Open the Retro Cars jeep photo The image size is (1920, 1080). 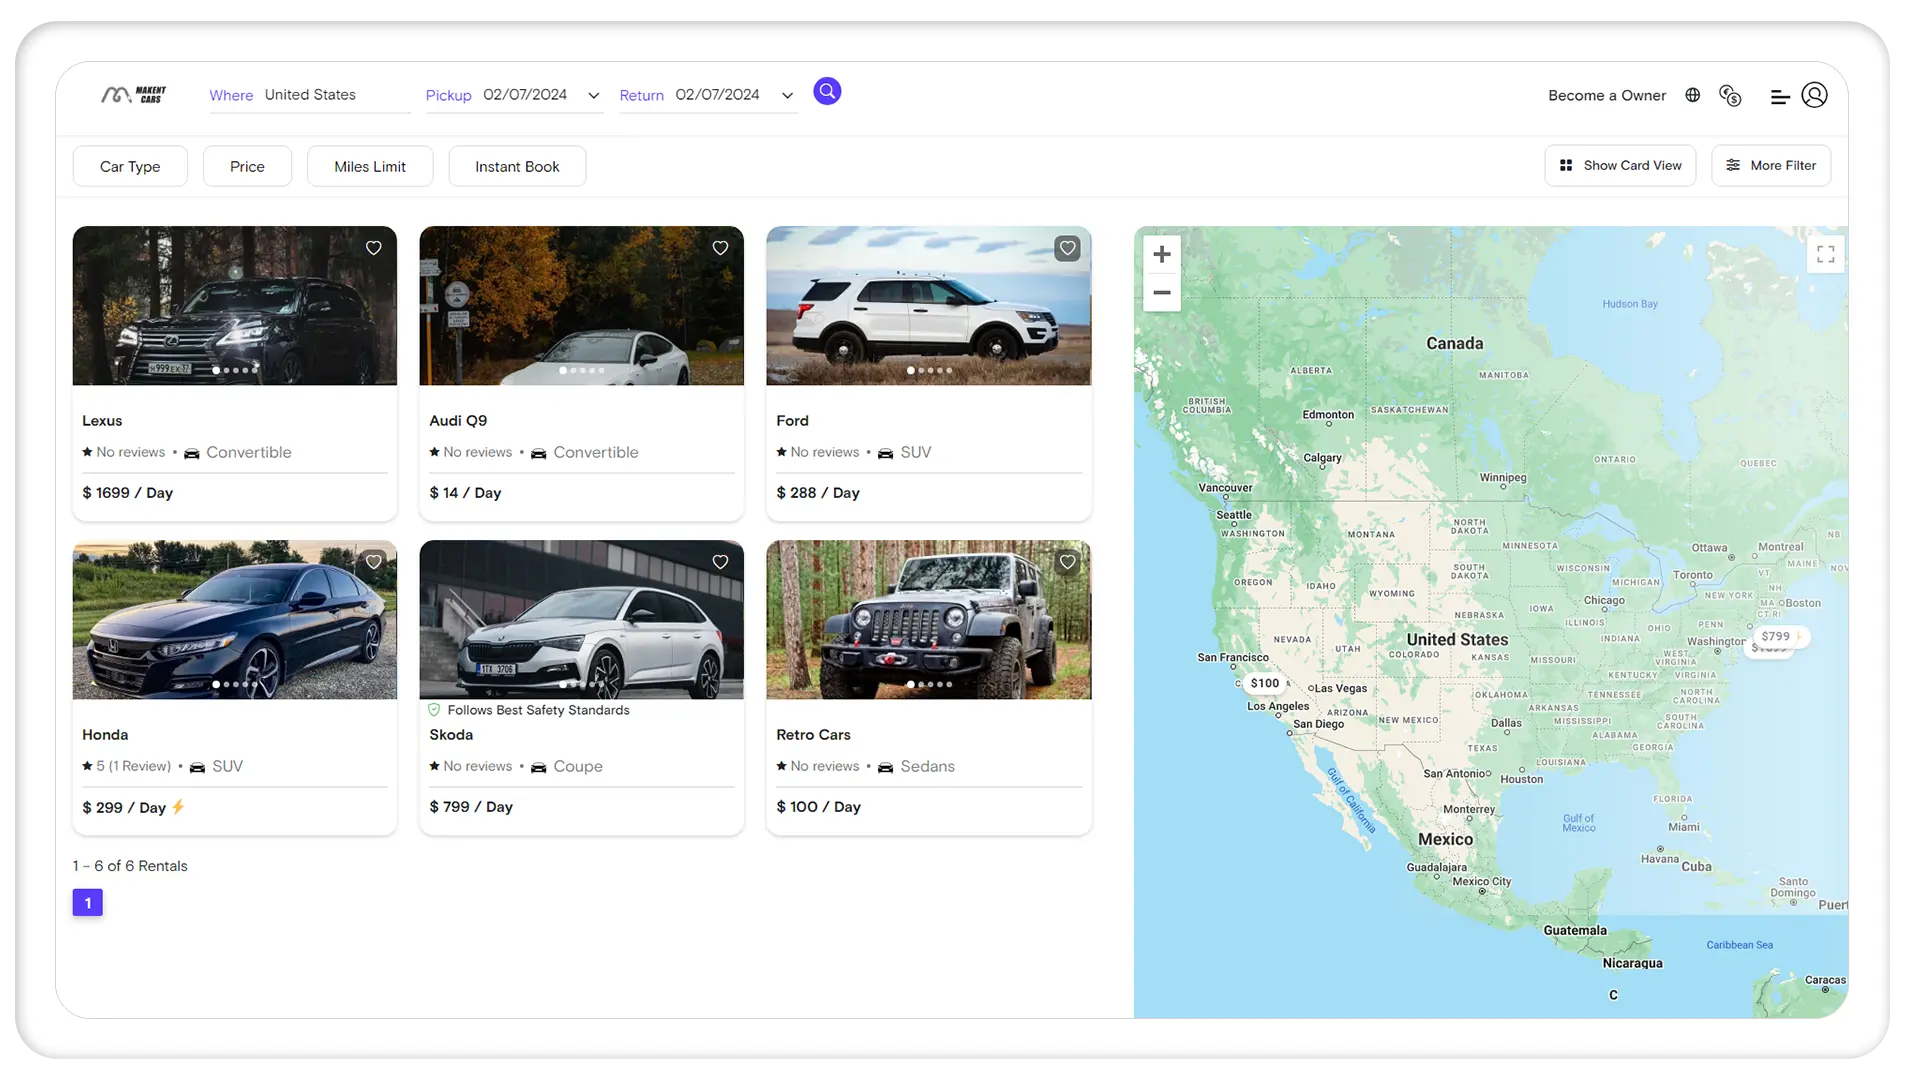tap(928, 620)
